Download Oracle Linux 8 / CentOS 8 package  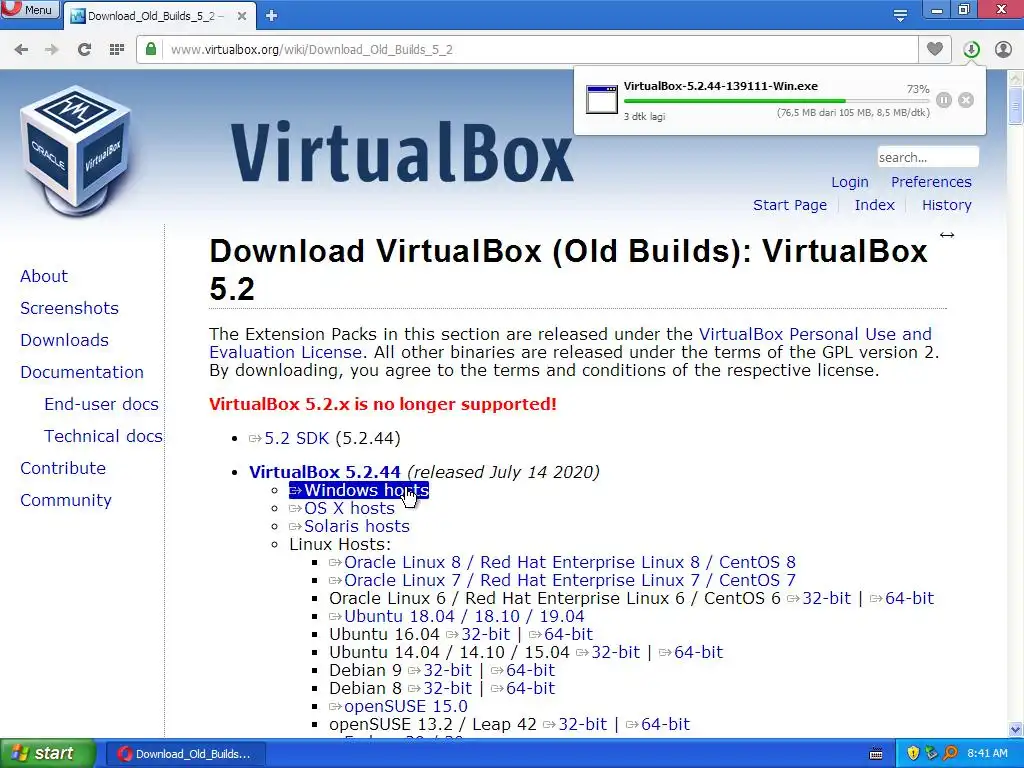562,562
